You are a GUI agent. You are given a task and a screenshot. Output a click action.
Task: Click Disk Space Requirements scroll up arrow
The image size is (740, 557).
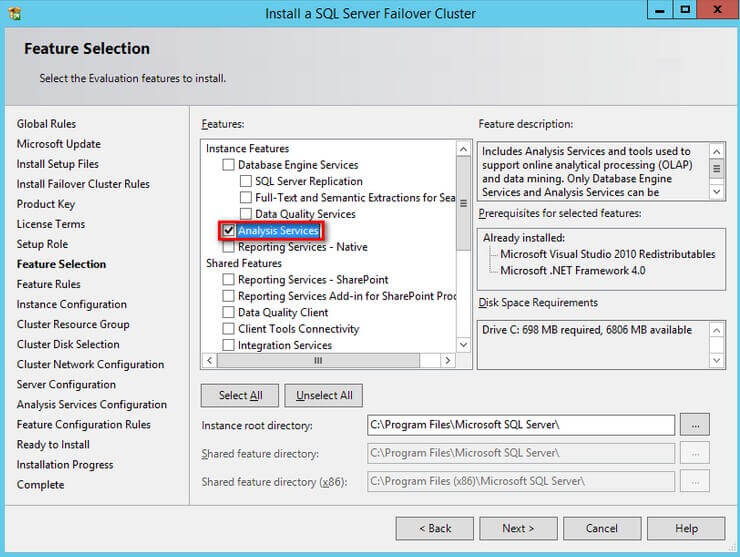coord(716,330)
